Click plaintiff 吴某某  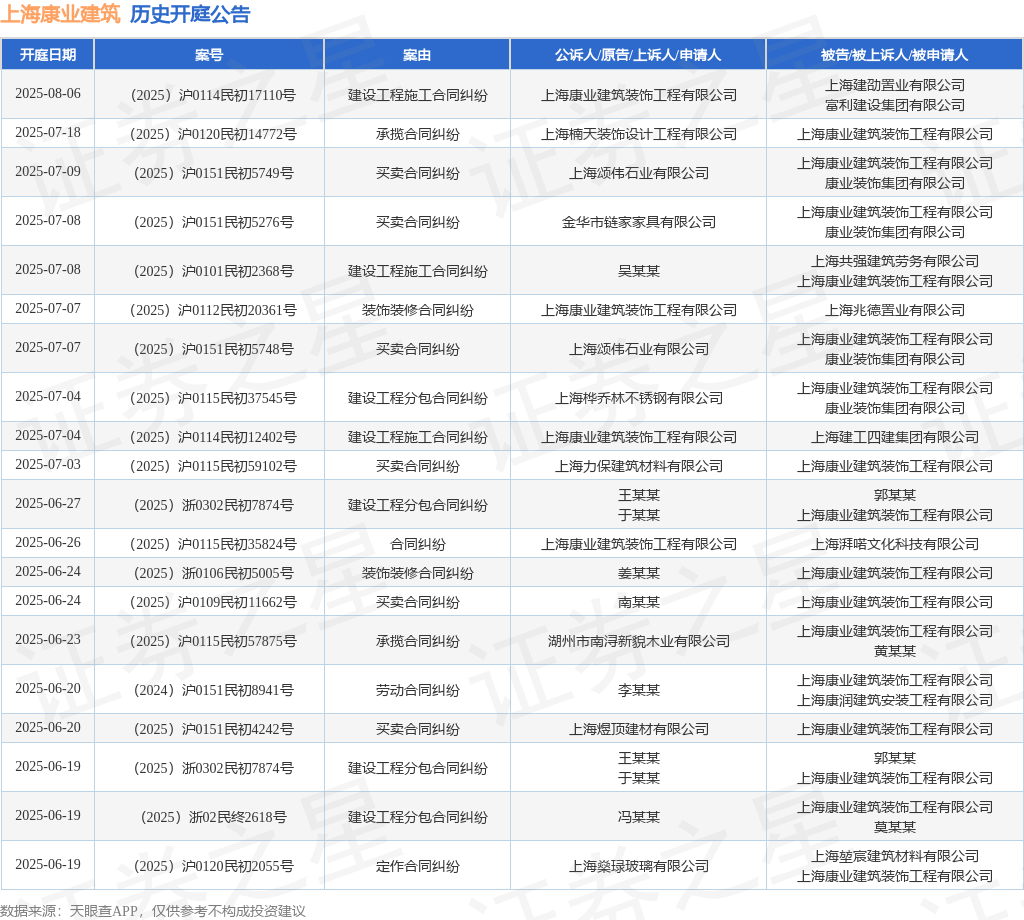tap(639, 272)
